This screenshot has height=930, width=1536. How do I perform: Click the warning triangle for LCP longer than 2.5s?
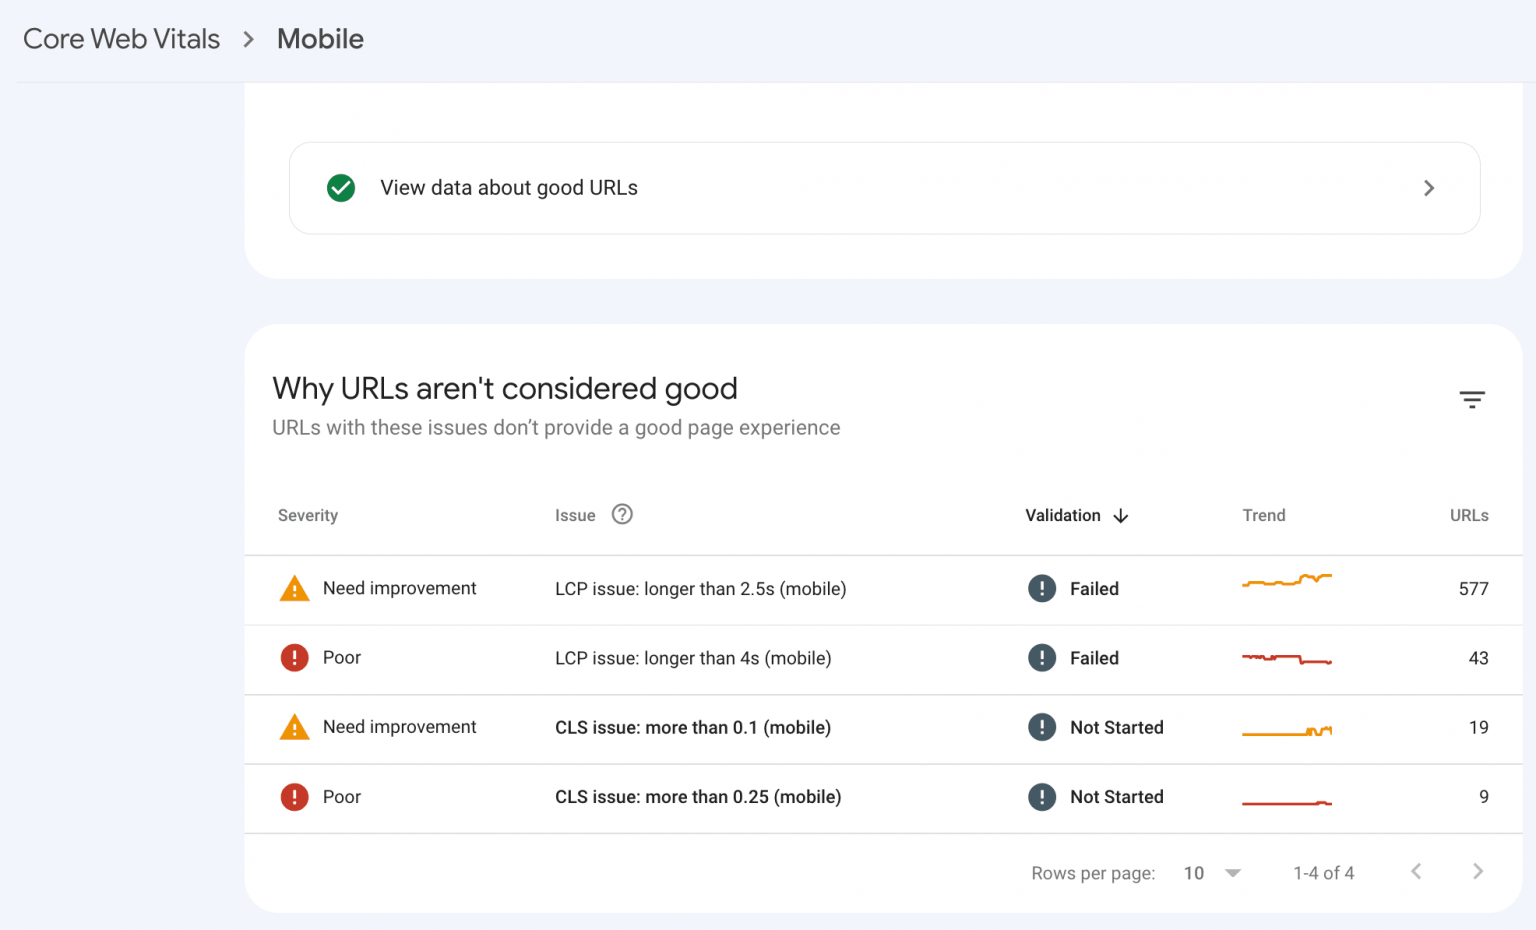pos(294,588)
